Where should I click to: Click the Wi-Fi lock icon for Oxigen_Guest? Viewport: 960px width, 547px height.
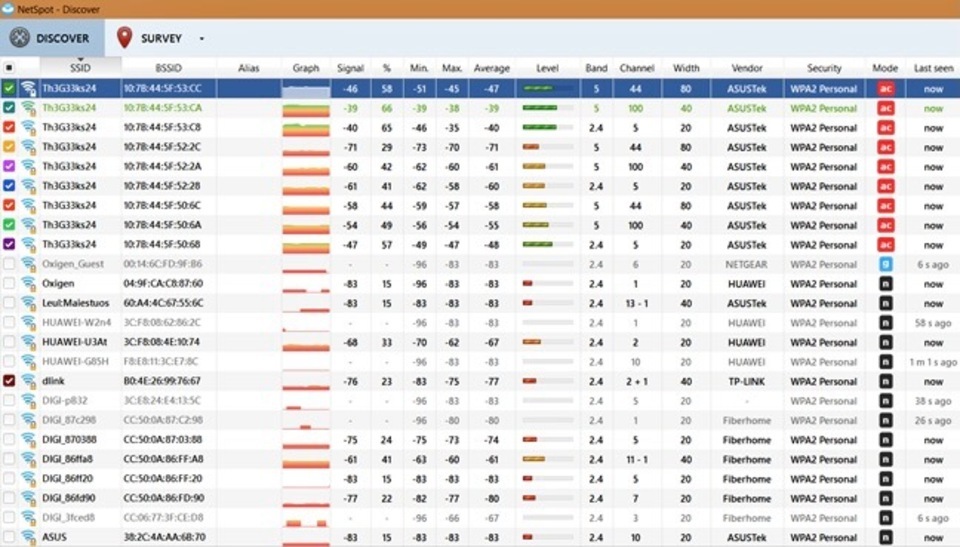coord(28,264)
